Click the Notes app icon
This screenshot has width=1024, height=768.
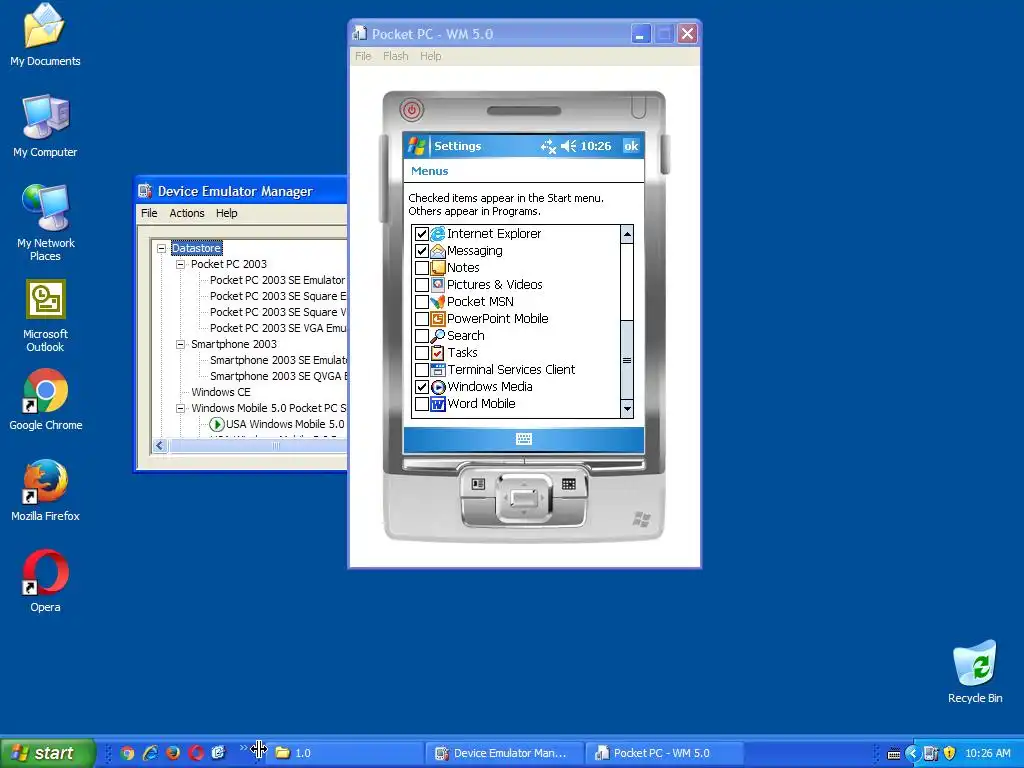[438, 268]
